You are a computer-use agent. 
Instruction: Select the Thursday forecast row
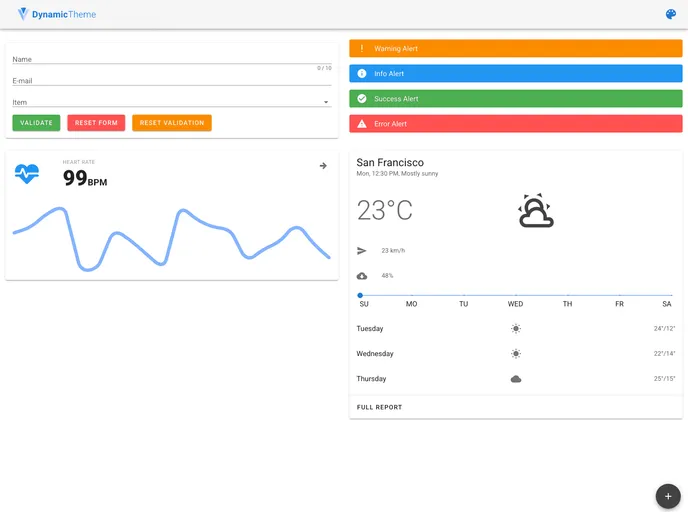(516, 379)
